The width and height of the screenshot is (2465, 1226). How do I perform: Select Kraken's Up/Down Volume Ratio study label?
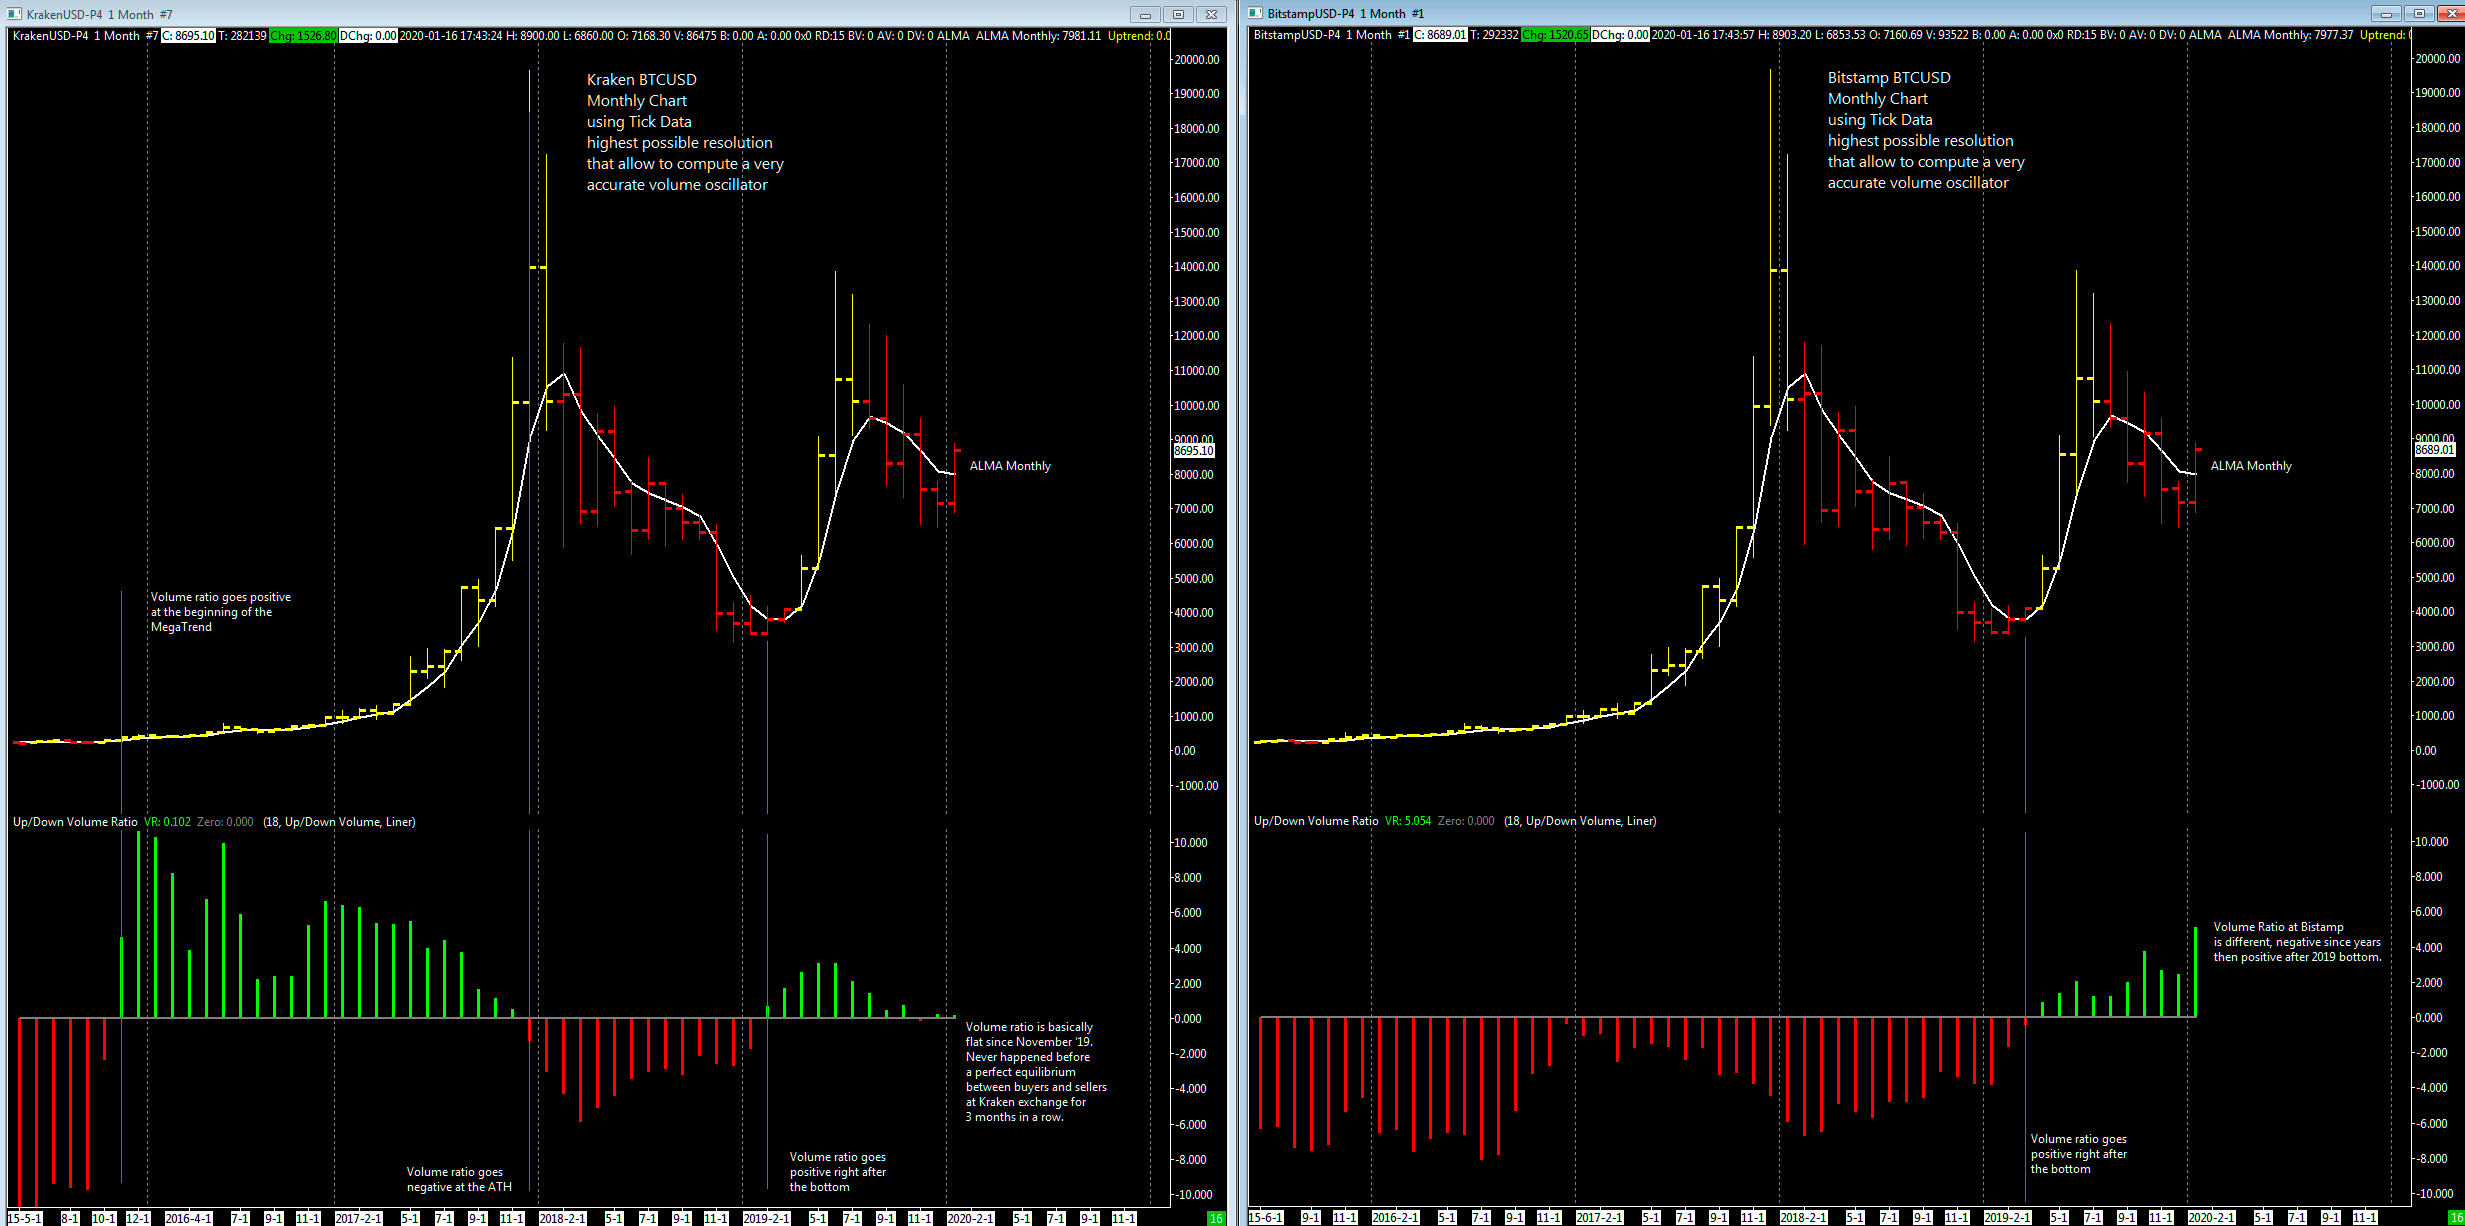coord(75,822)
